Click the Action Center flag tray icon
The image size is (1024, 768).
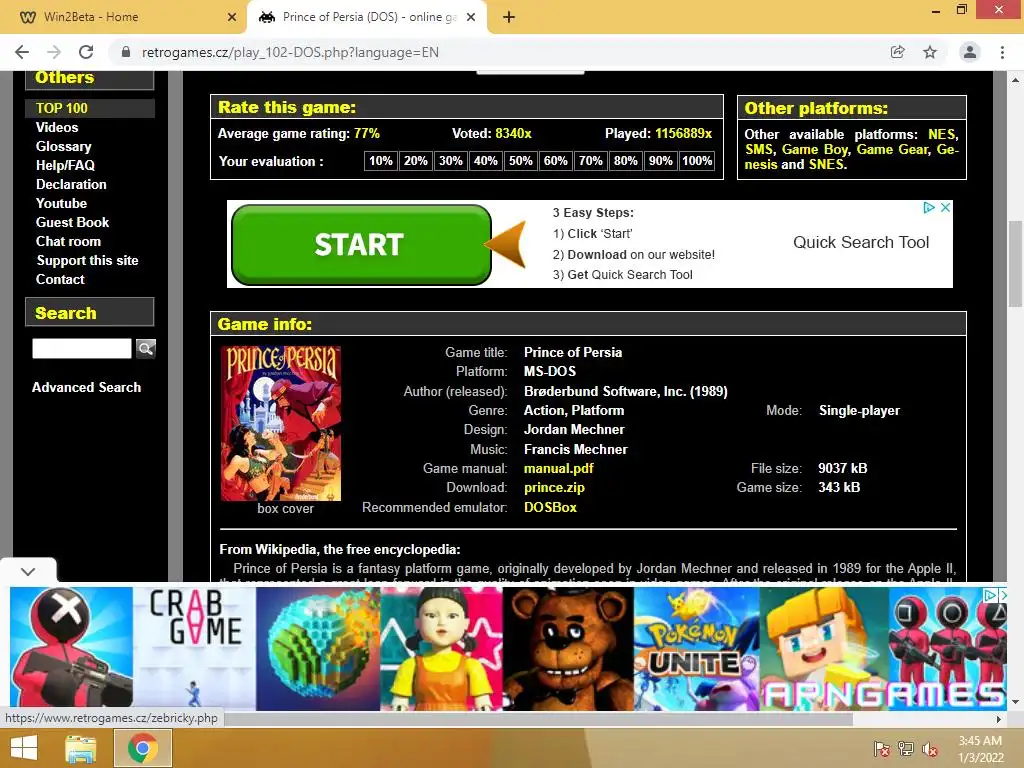pos(882,749)
